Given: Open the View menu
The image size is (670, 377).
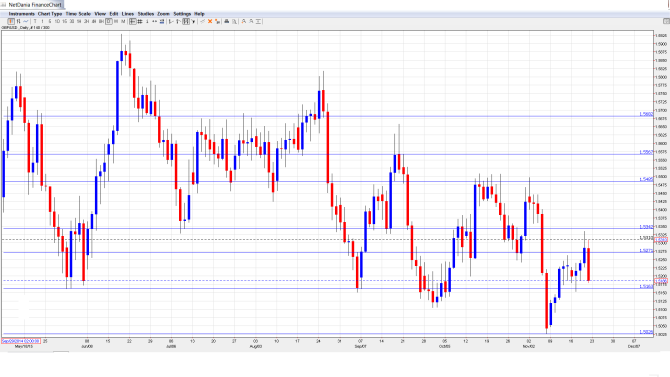Looking at the screenshot, I should 100,14.
